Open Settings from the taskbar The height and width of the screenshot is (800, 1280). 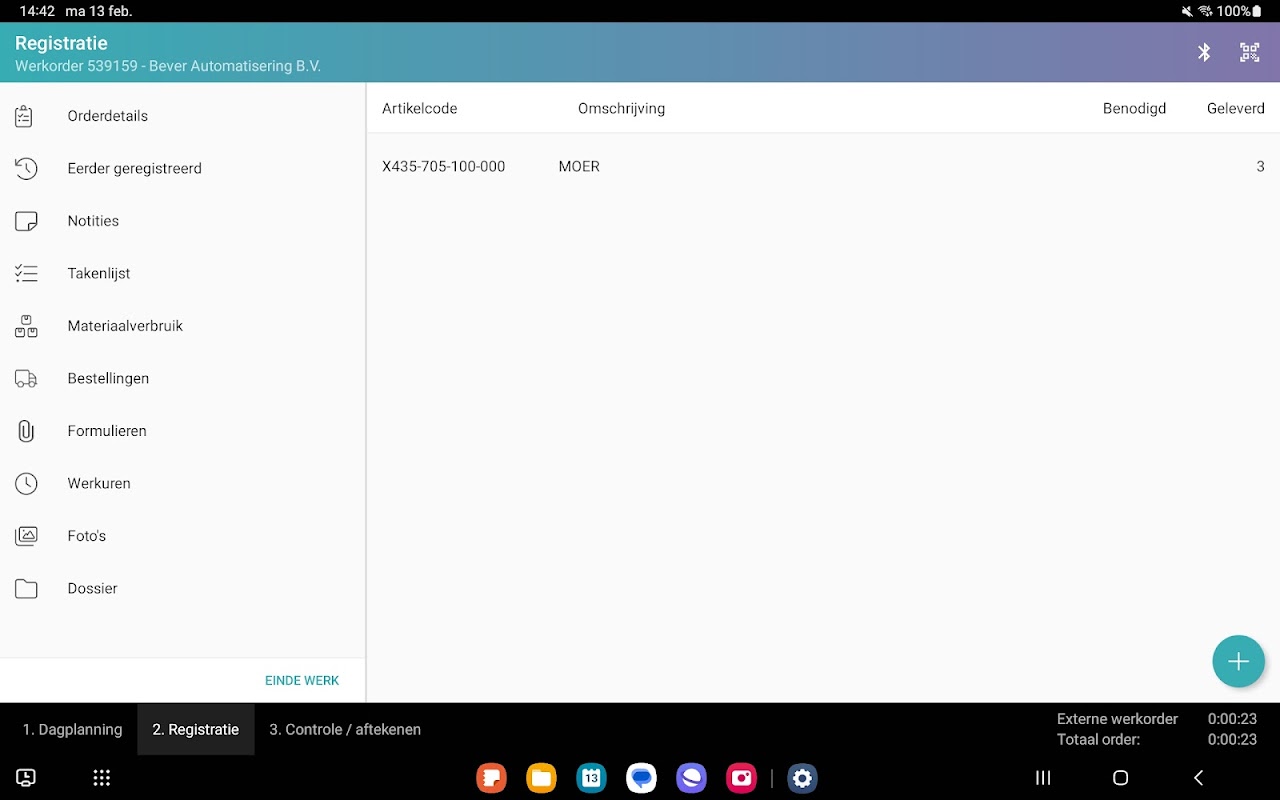tap(802, 777)
